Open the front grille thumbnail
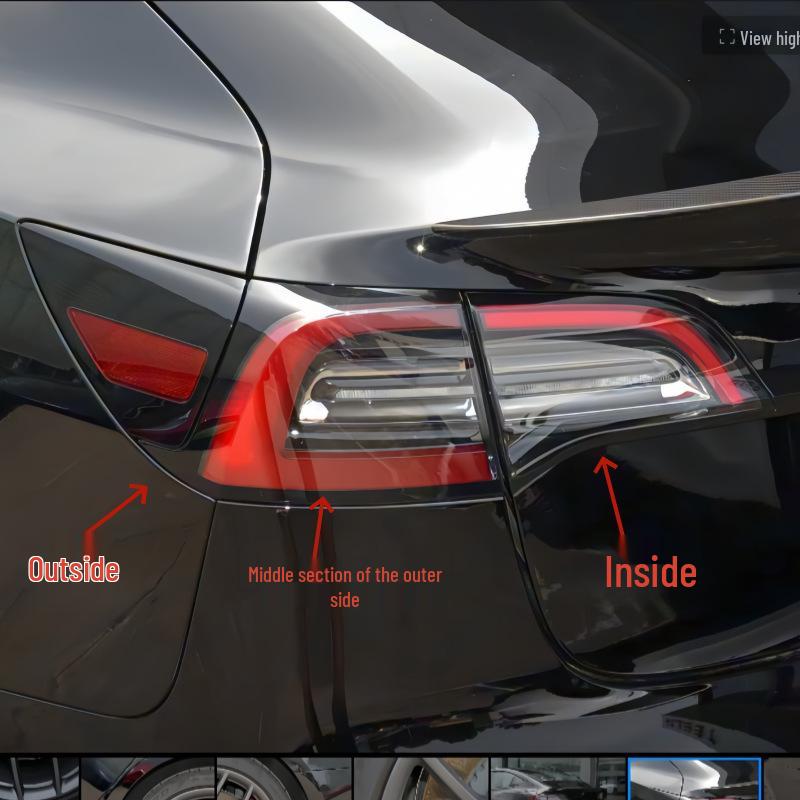800x800 pixels. (39, 779)
